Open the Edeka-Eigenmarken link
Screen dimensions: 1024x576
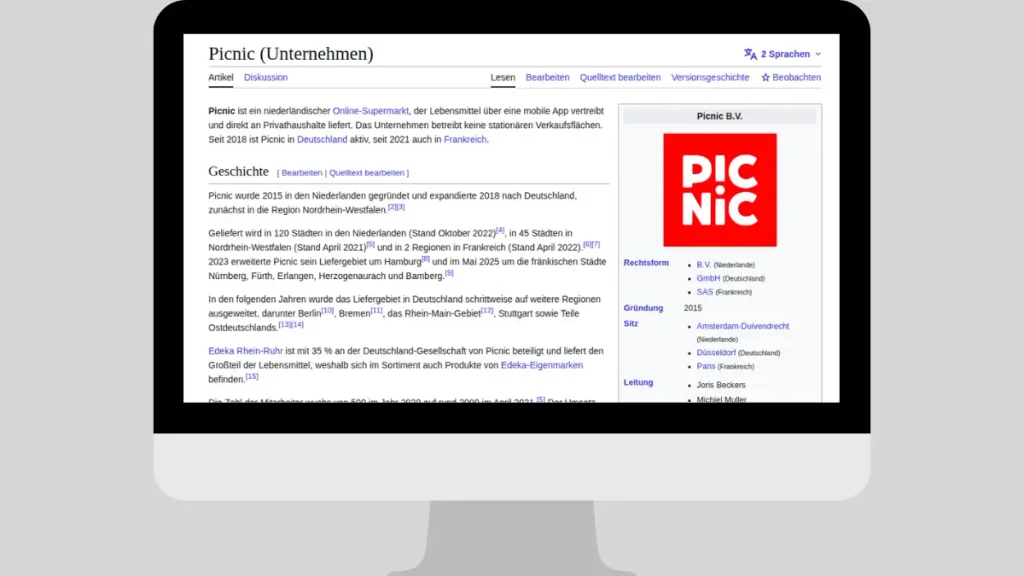tap(541, 365)
